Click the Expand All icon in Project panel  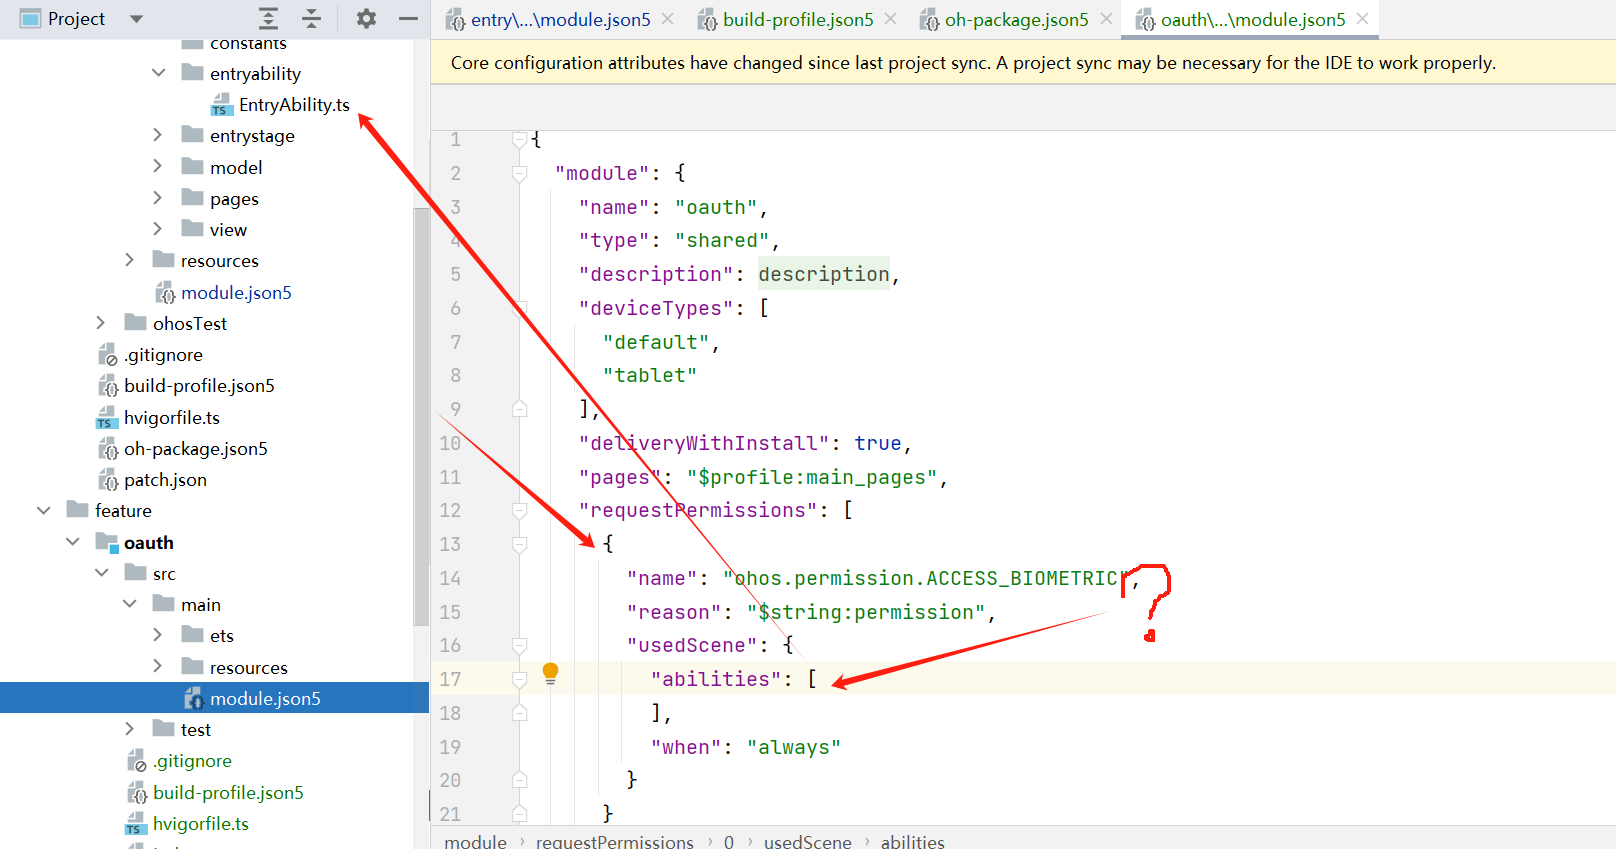268,18
